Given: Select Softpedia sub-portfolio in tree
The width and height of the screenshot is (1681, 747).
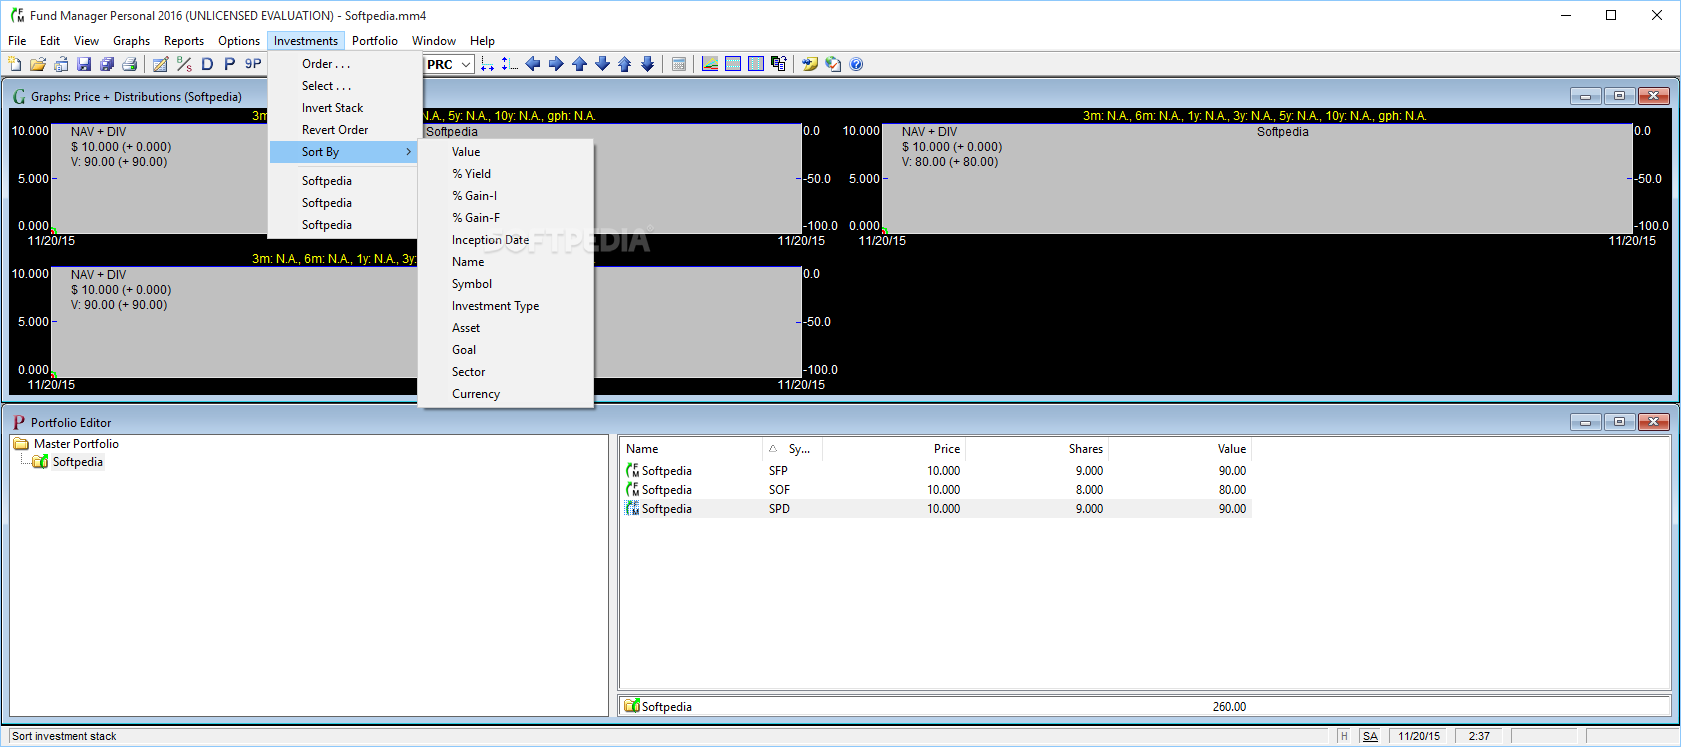Looking at the screenshot, I should click(x=77, y=462).
